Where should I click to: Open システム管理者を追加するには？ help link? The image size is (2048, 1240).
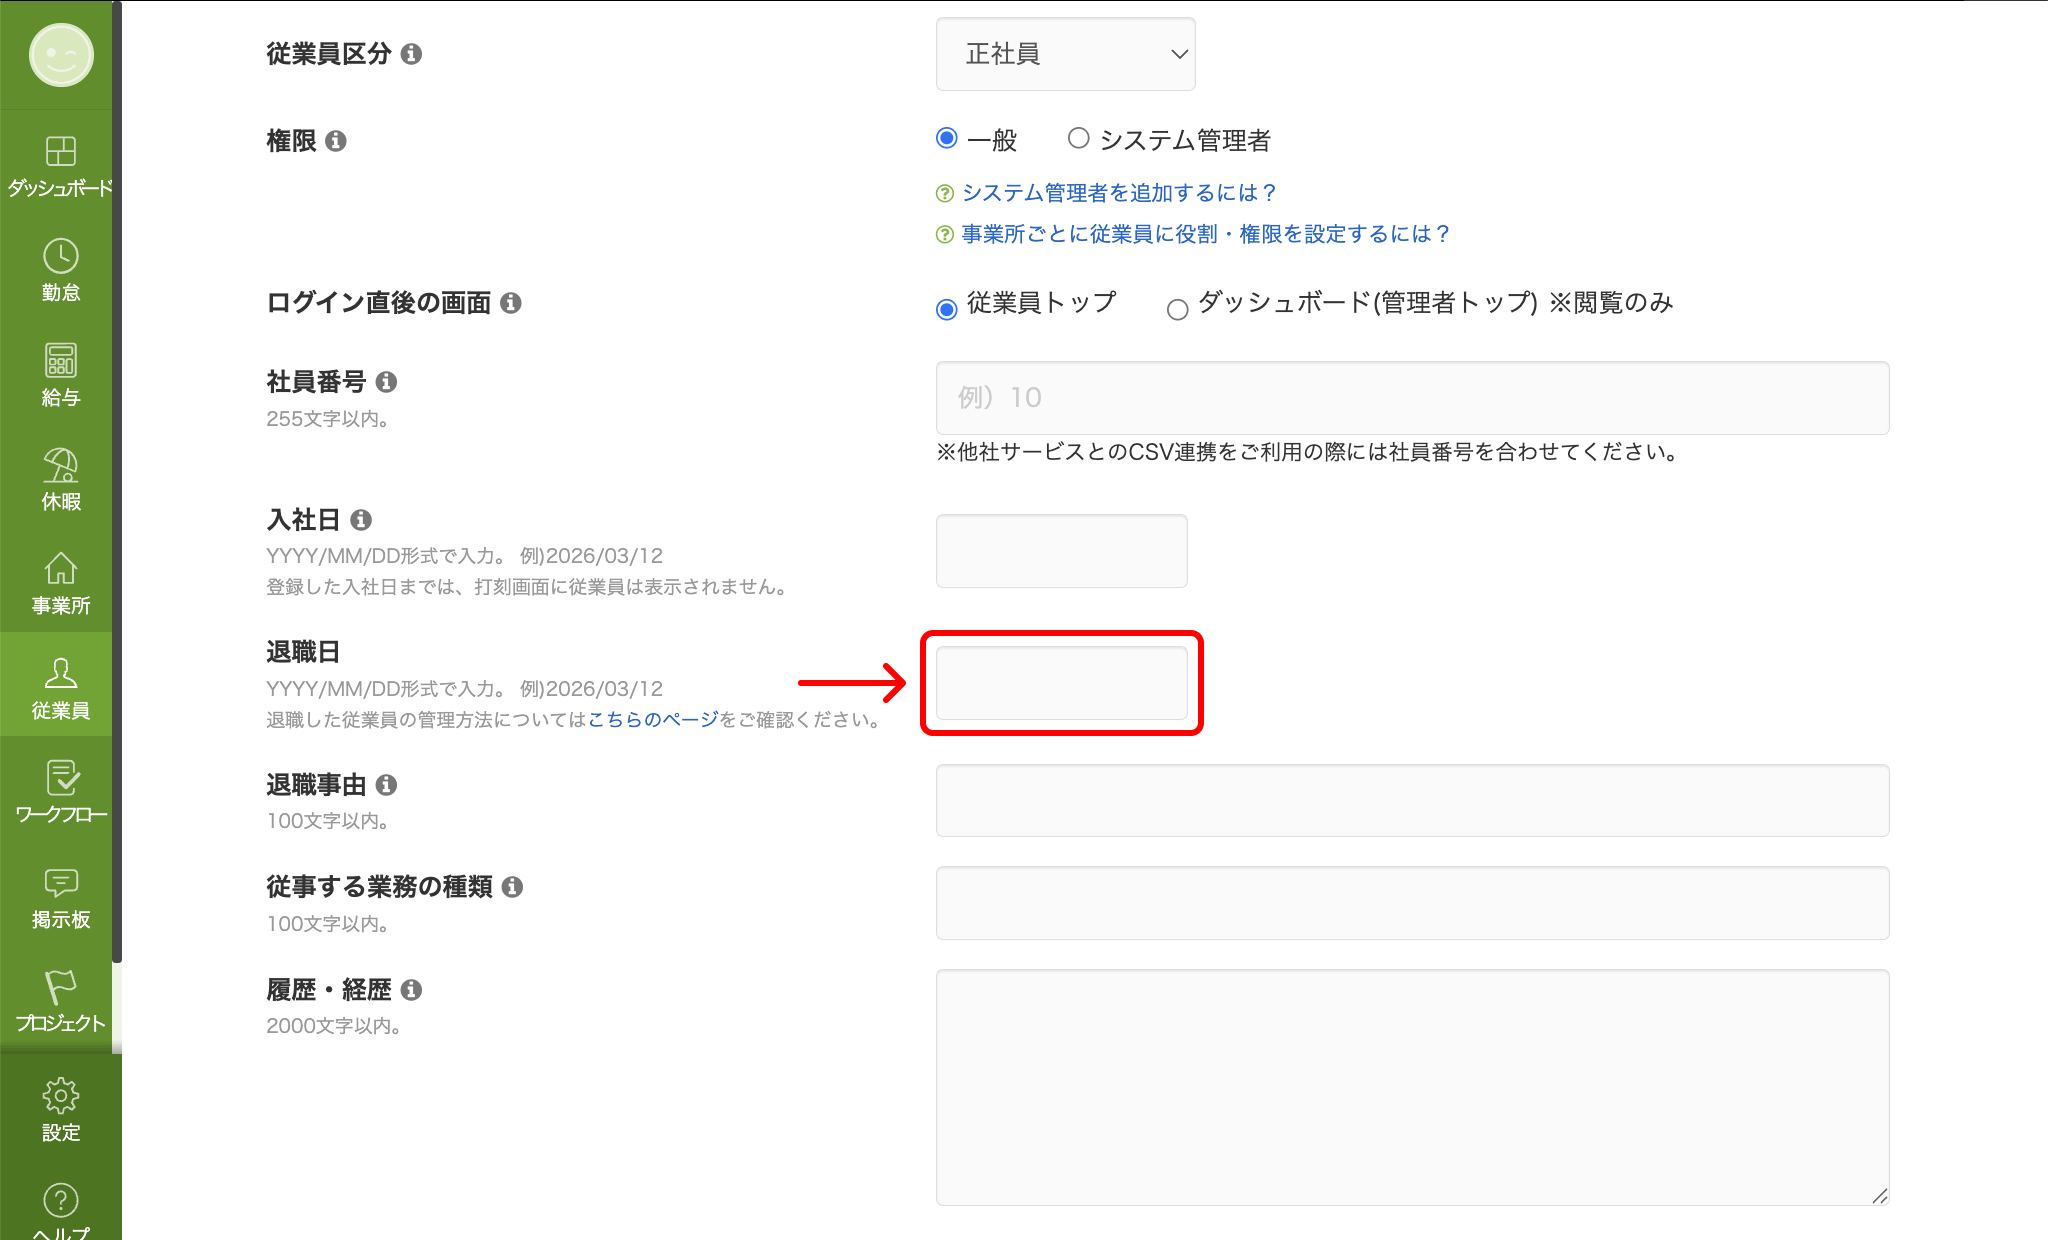point(1119,192)
